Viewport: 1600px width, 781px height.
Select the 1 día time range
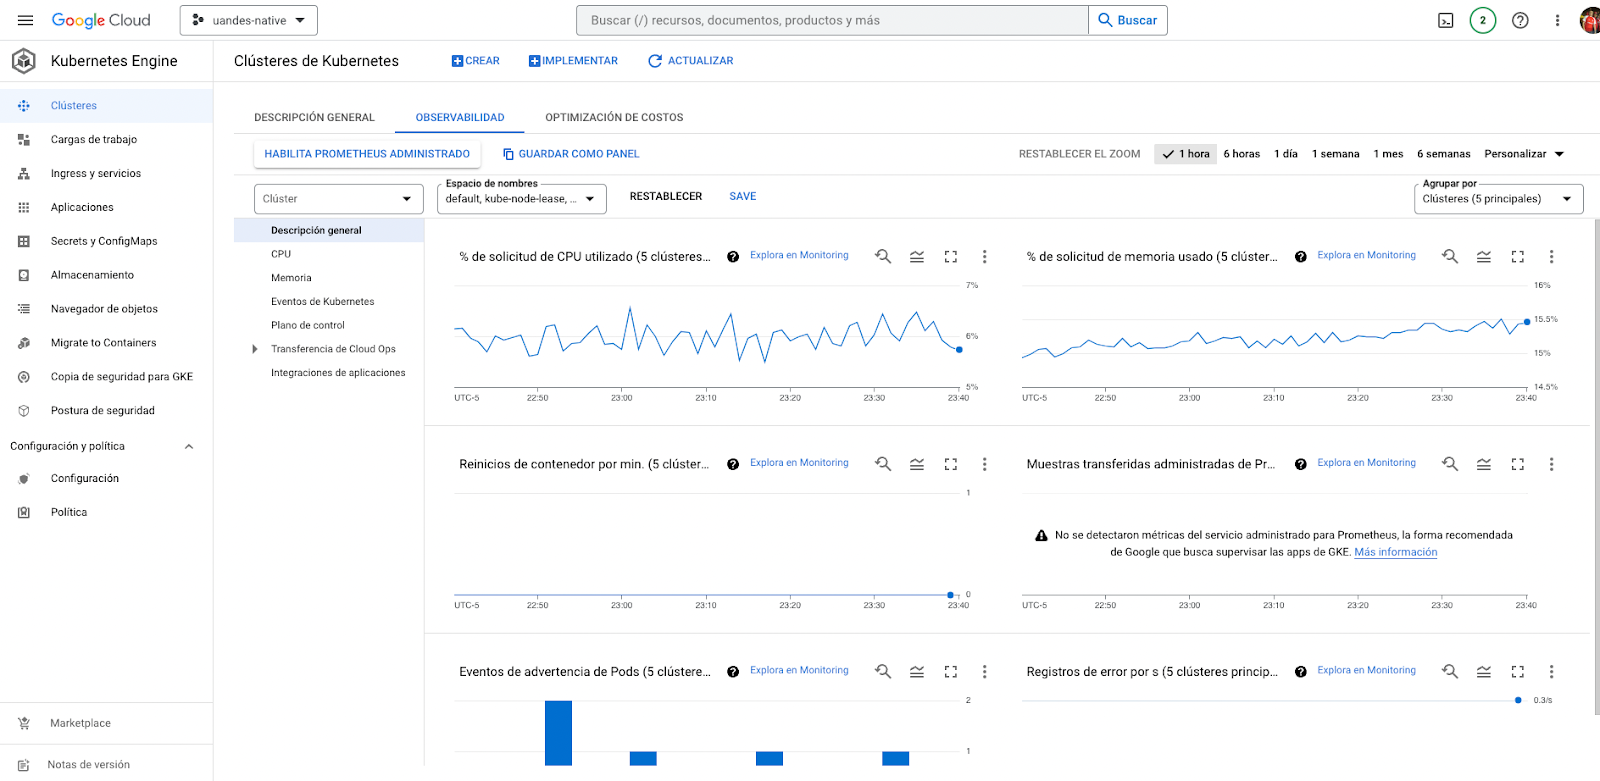click(1286, 154)
